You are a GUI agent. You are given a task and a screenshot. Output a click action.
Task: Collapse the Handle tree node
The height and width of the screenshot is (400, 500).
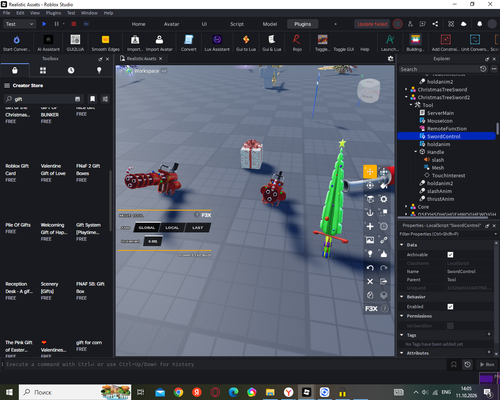416,152
